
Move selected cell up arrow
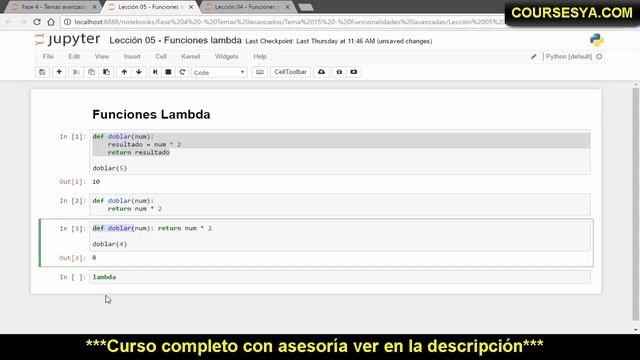point(124,72)
